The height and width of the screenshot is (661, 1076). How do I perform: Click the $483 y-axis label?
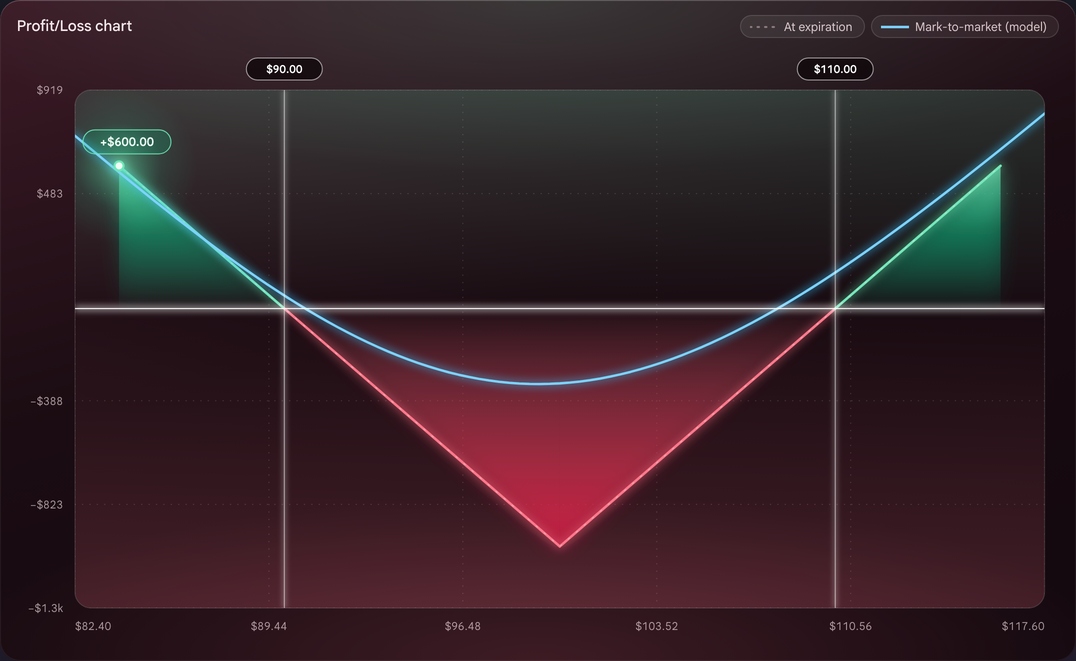(x=49, y=194)
